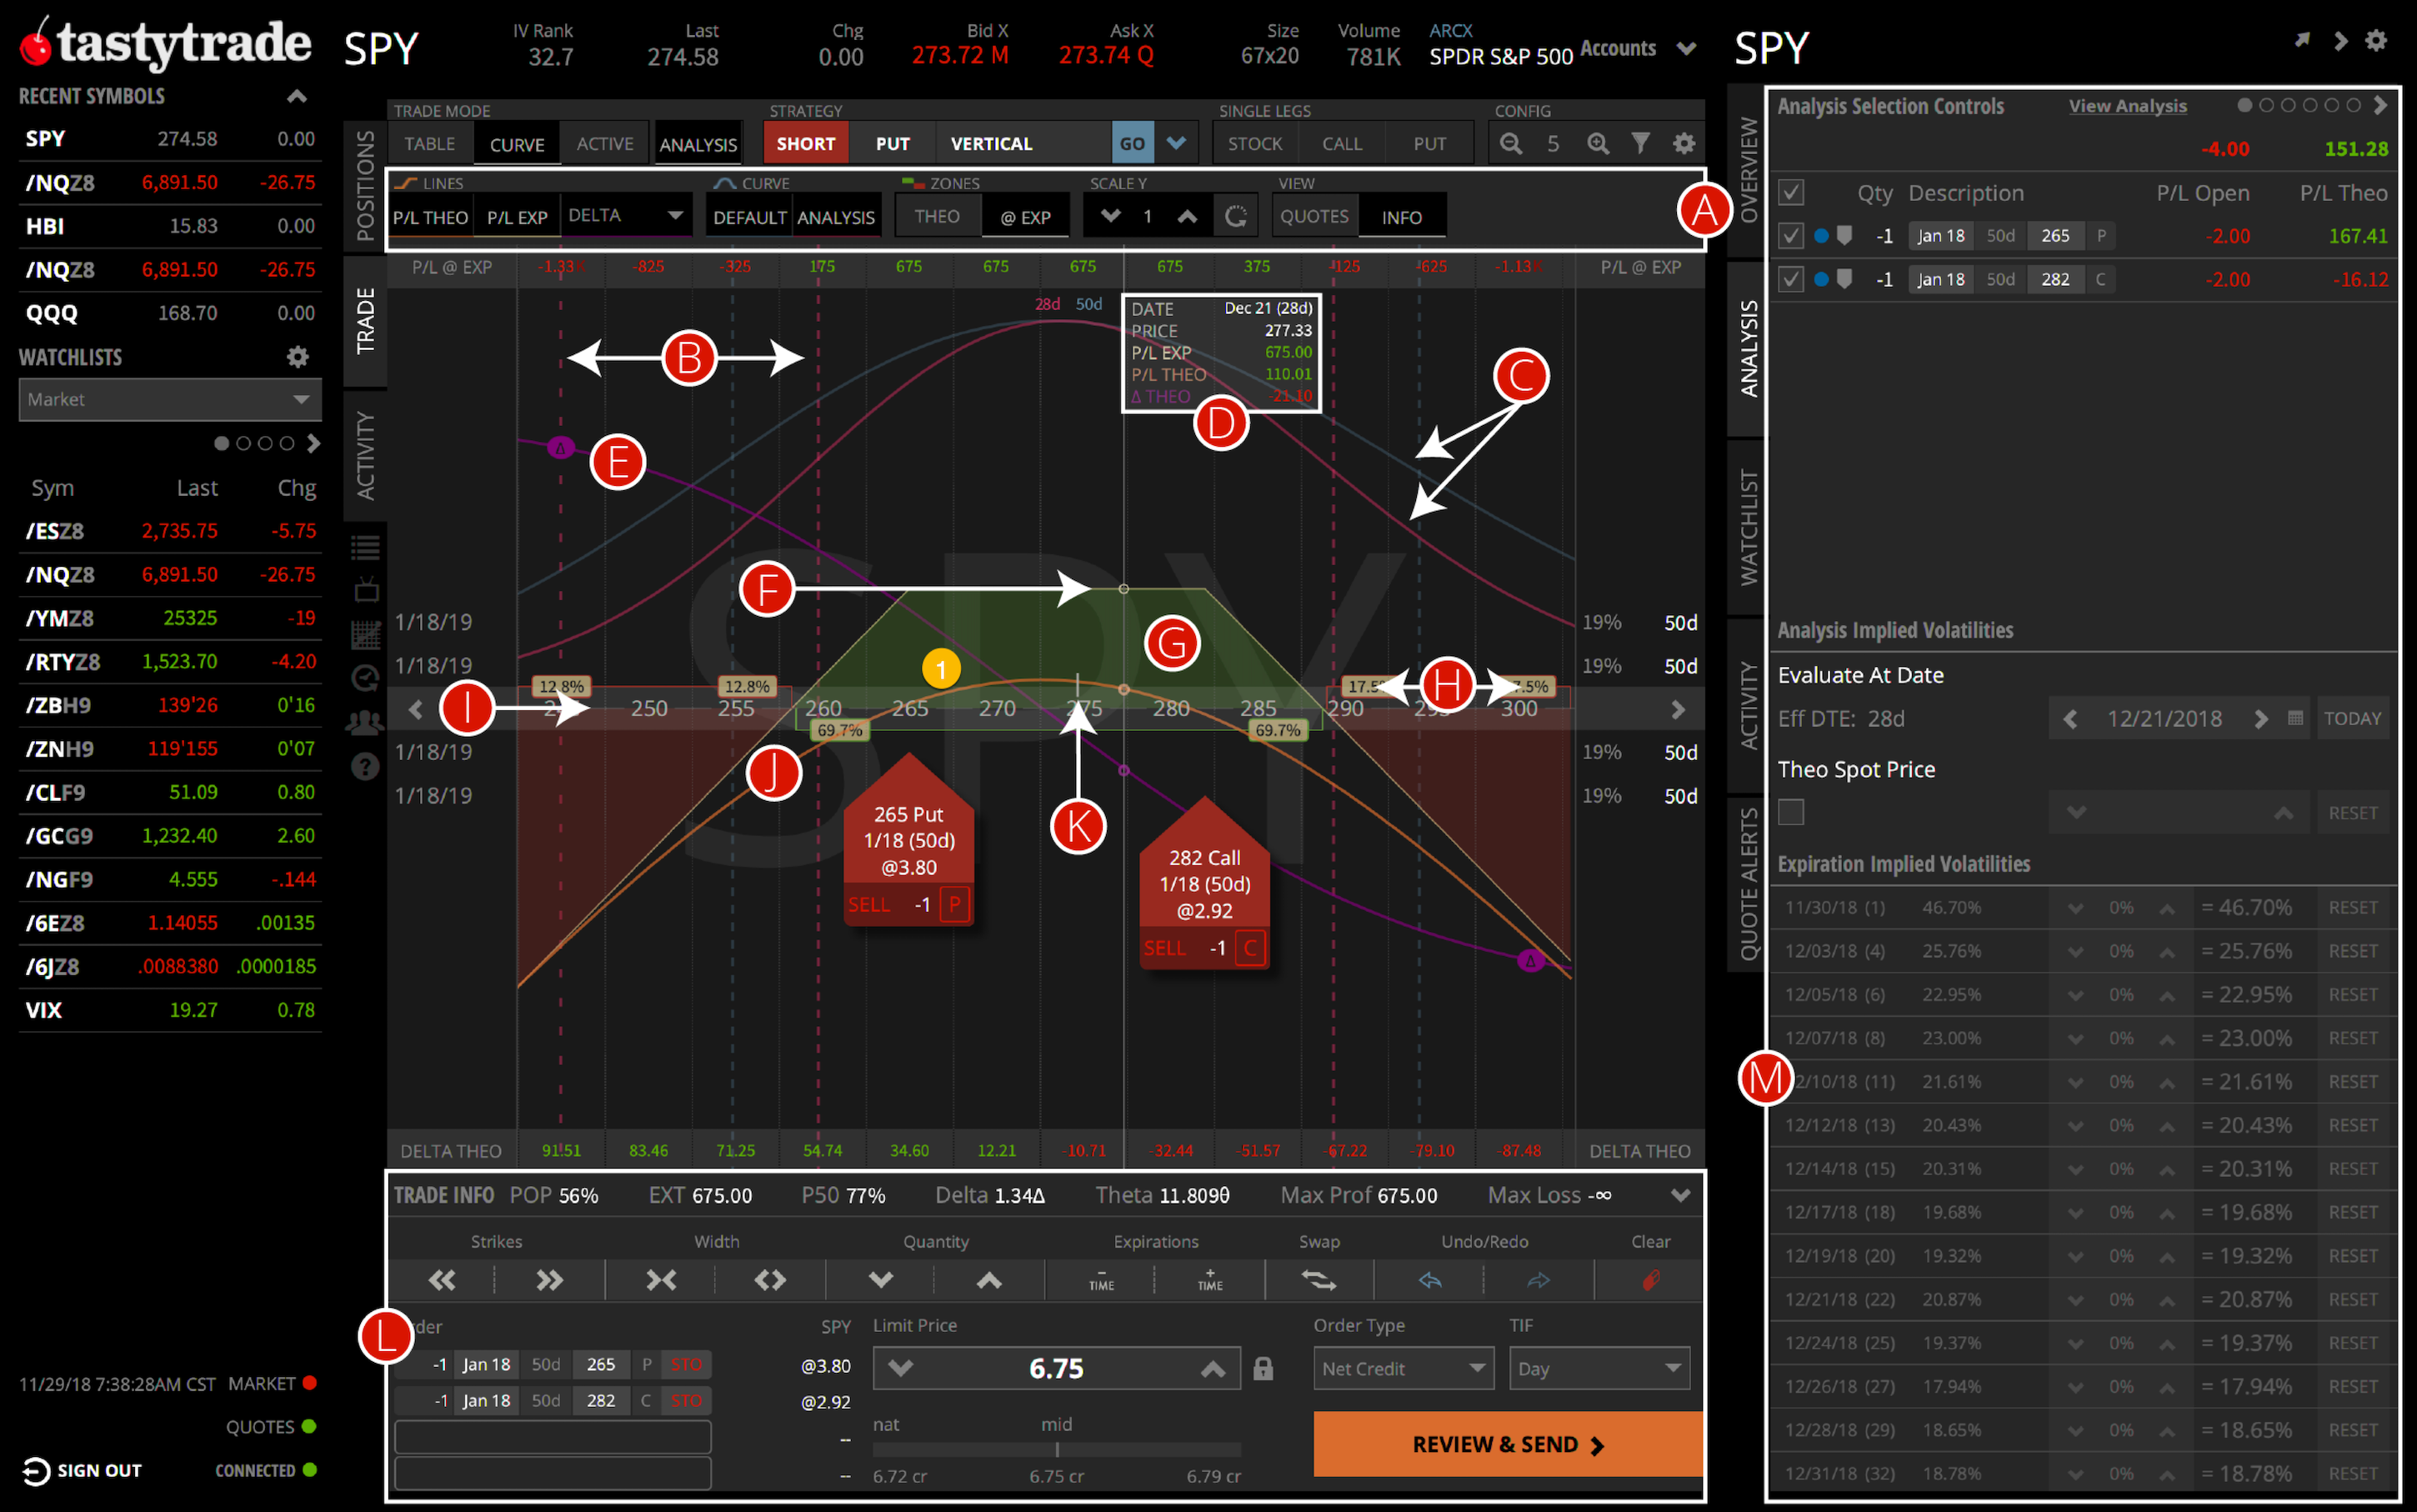
Task: Click the filter icon in the CONFIG toolbar
Action: pyautogui.click(x=1641, y=143)
